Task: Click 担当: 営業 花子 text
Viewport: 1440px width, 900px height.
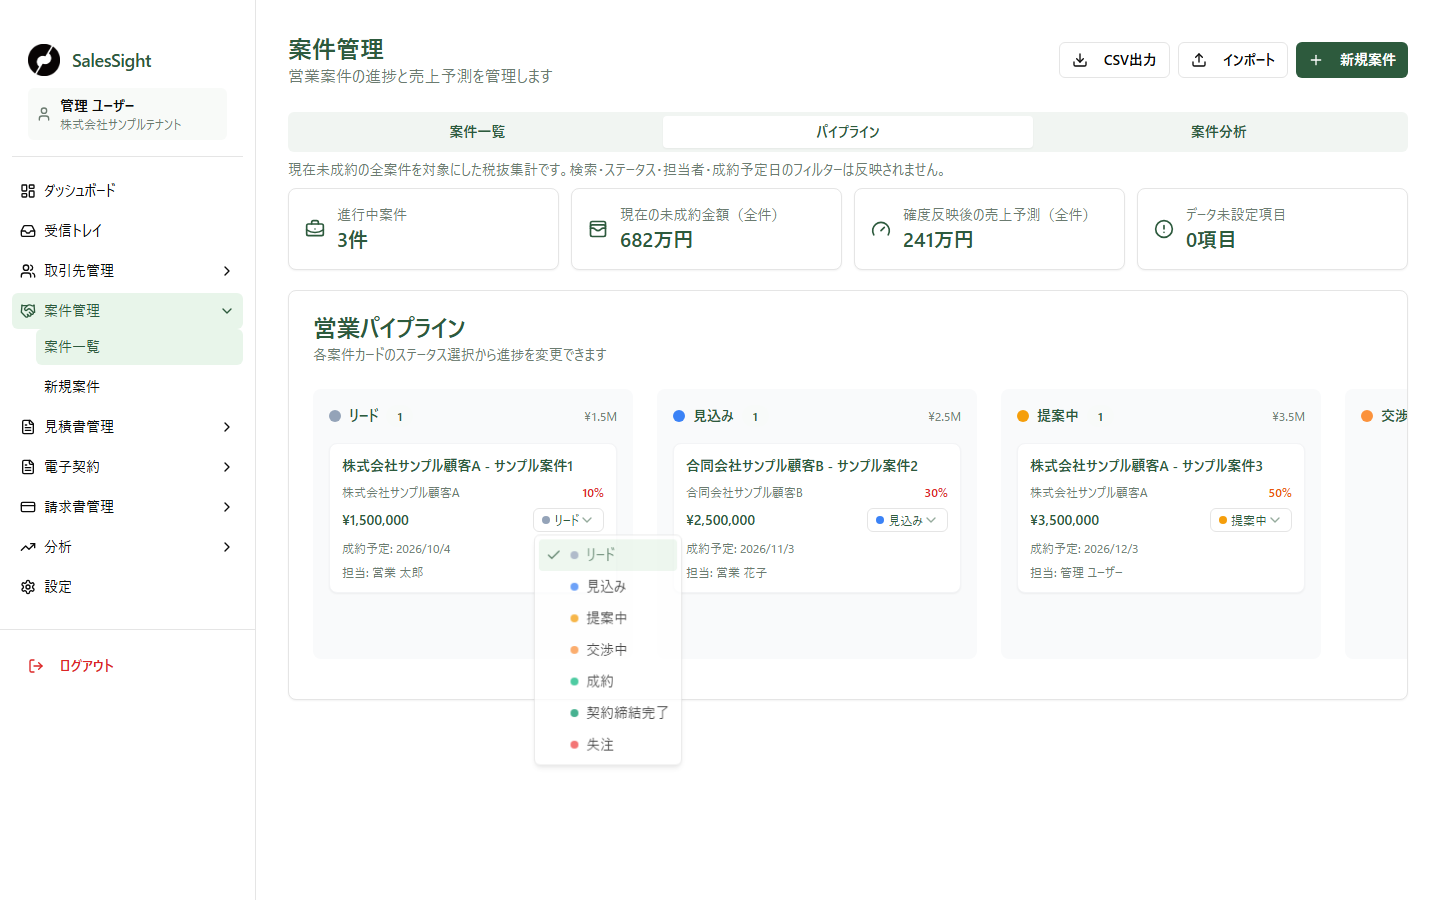Action: click(x=727, y=573)
